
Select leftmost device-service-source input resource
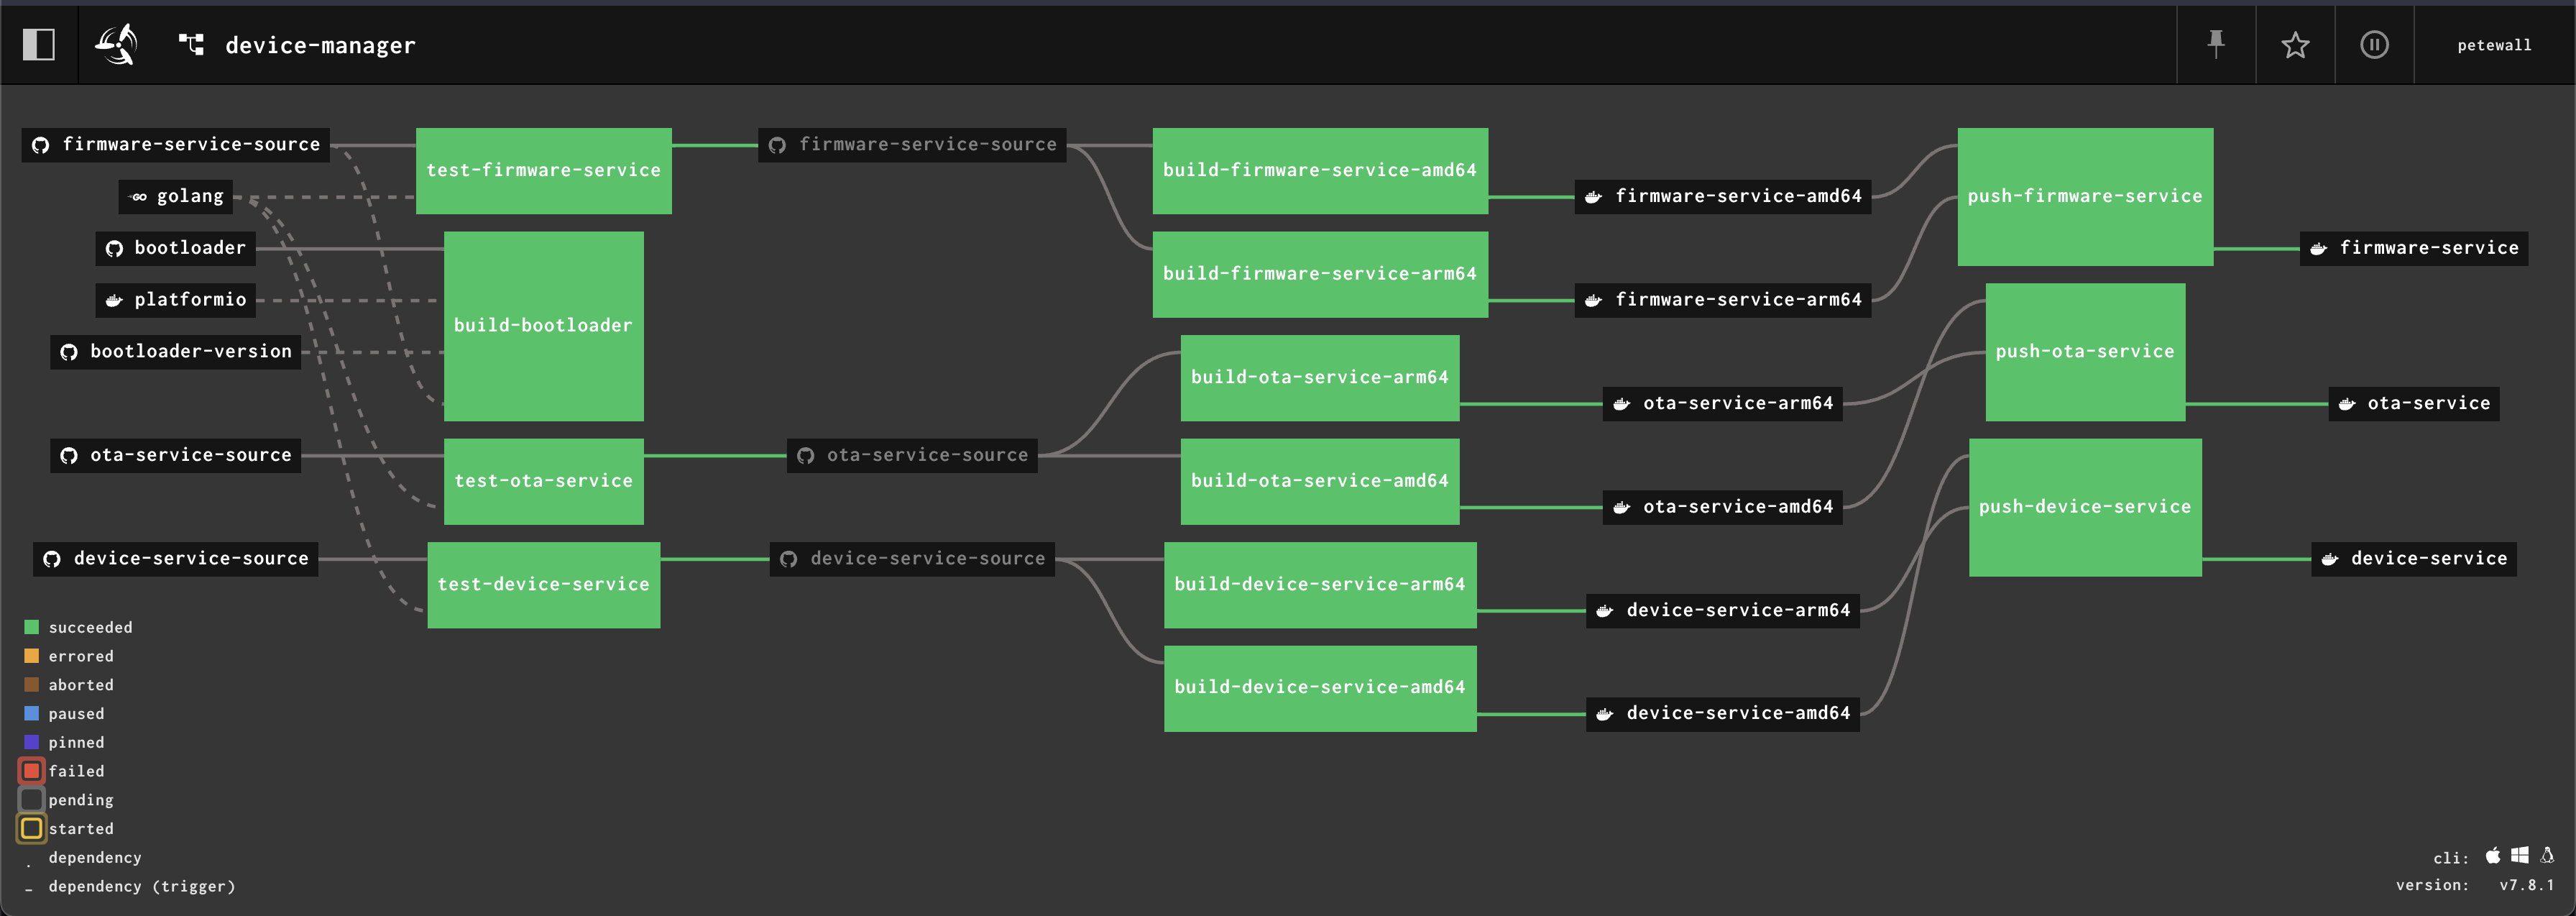(176, 559)
